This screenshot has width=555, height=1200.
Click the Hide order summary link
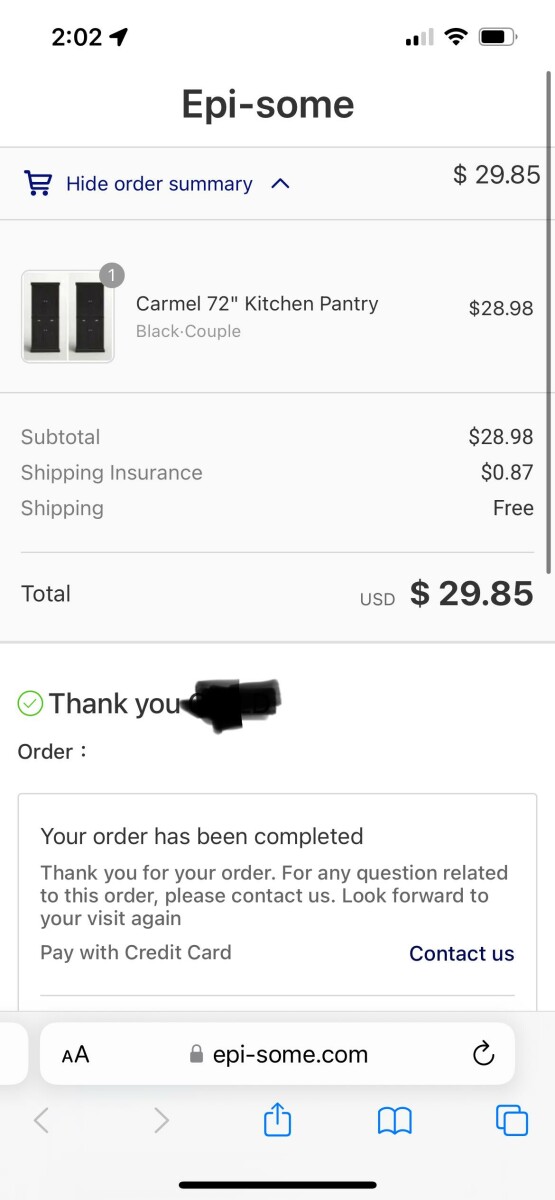pyautogui.click(x=159, y=184)
